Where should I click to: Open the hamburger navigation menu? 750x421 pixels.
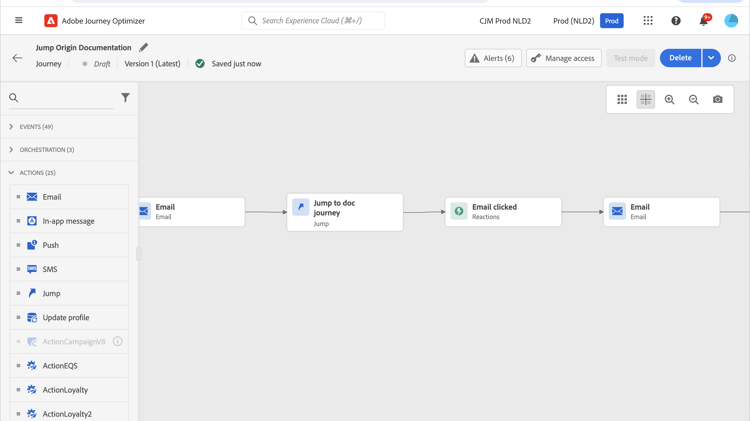coord(18,20)
